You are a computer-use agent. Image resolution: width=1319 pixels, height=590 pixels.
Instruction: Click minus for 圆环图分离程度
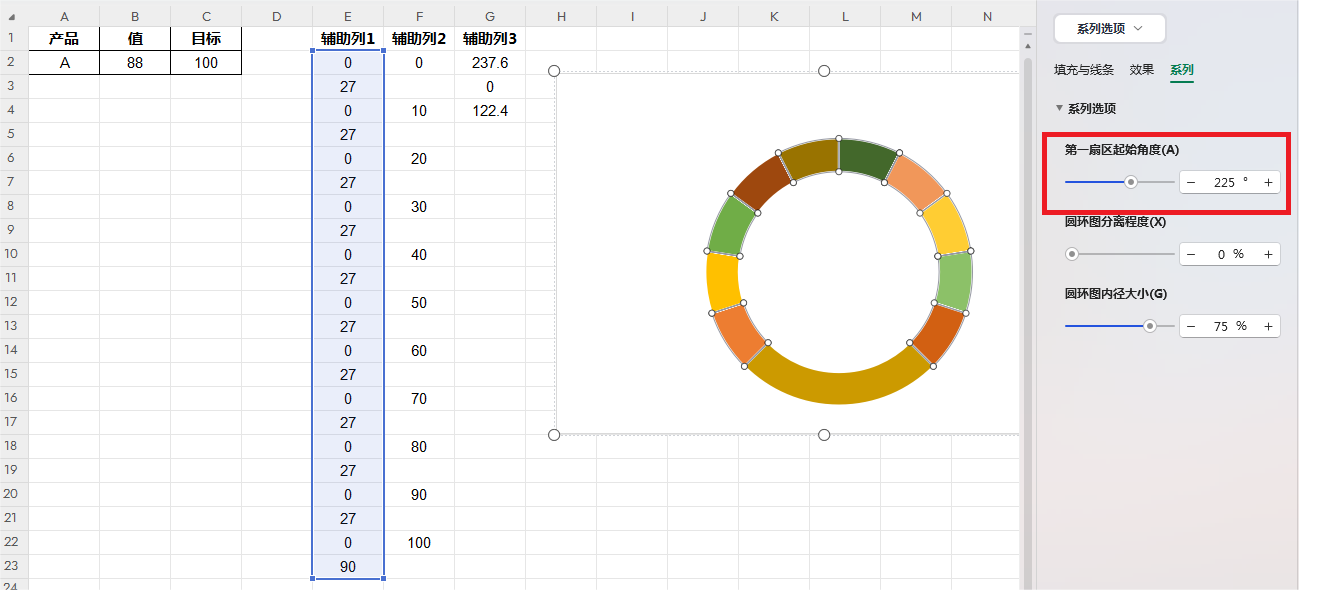pos(1191,255)
